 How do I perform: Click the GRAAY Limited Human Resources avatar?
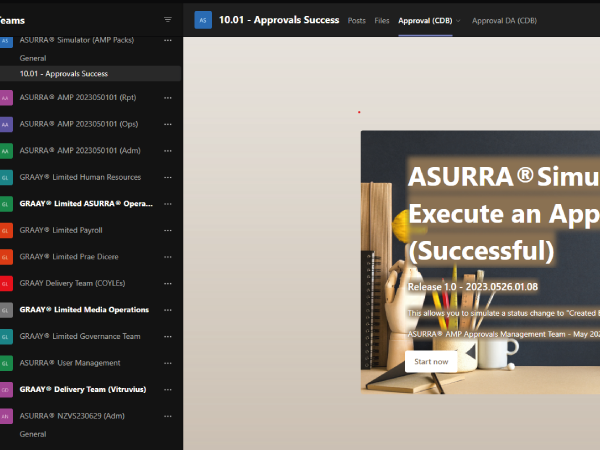coord(5,177)
